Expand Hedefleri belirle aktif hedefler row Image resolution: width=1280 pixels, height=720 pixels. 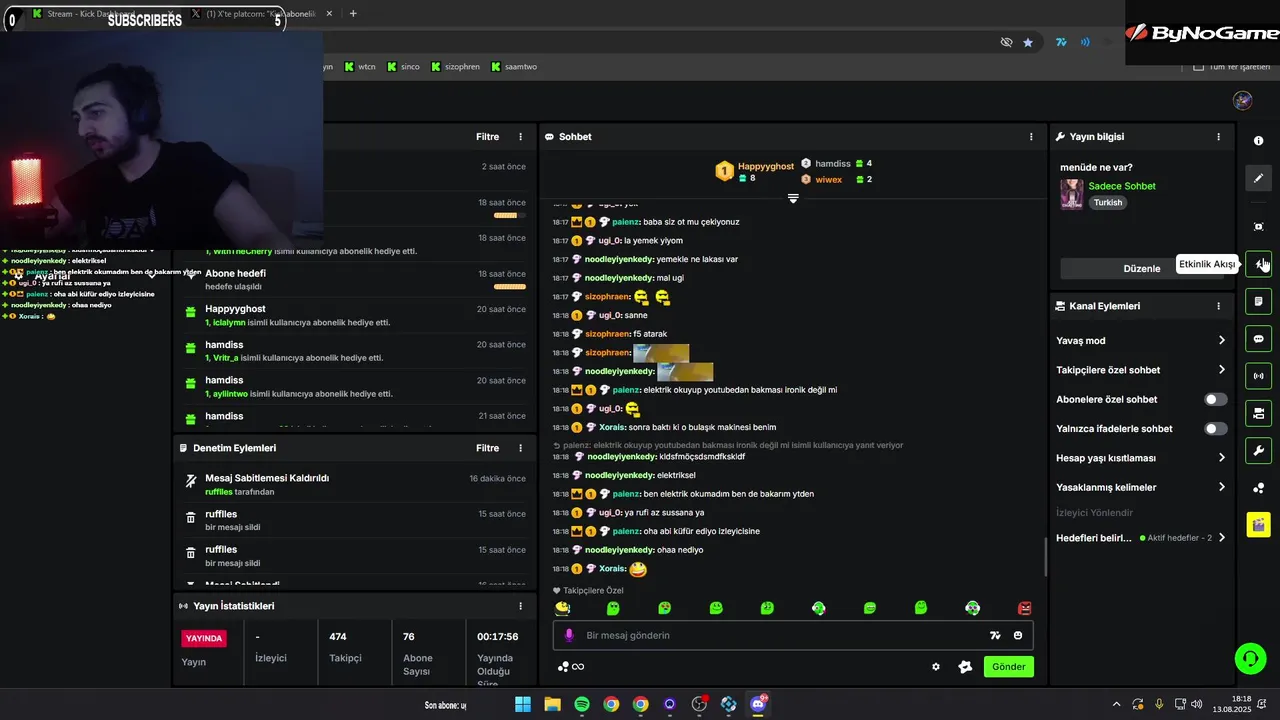(1141, 538)
